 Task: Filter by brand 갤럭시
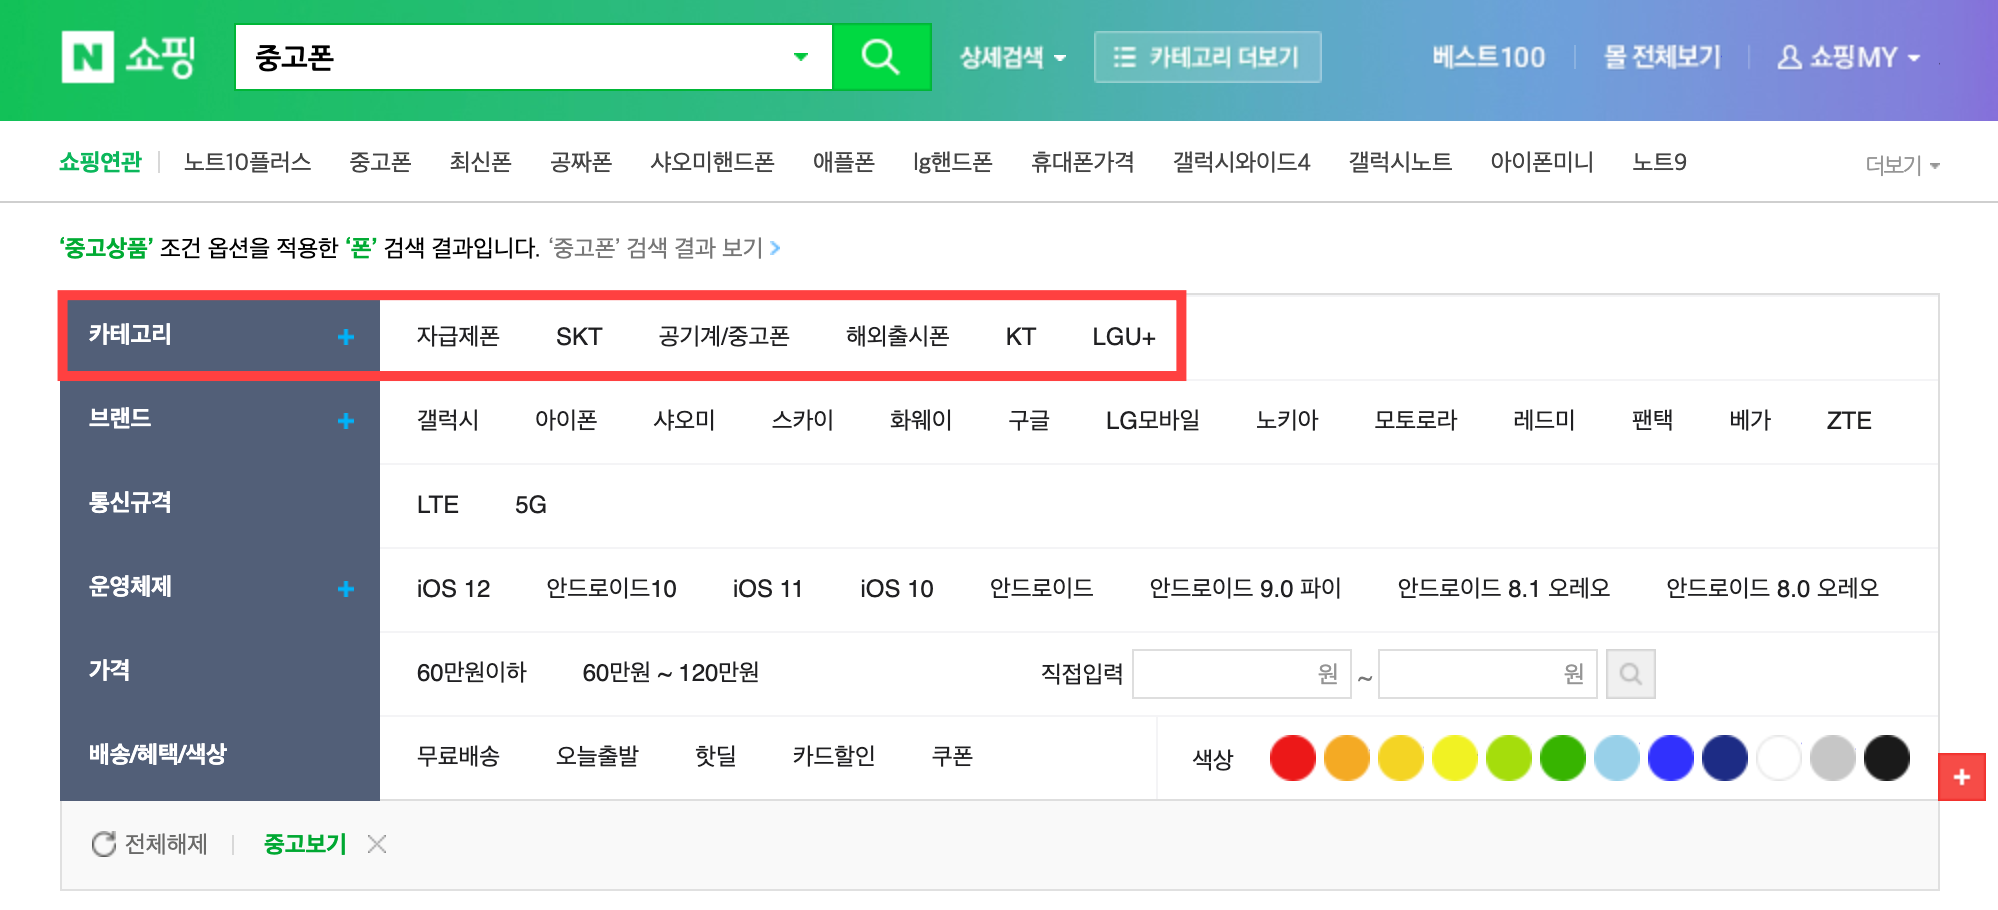447,420
